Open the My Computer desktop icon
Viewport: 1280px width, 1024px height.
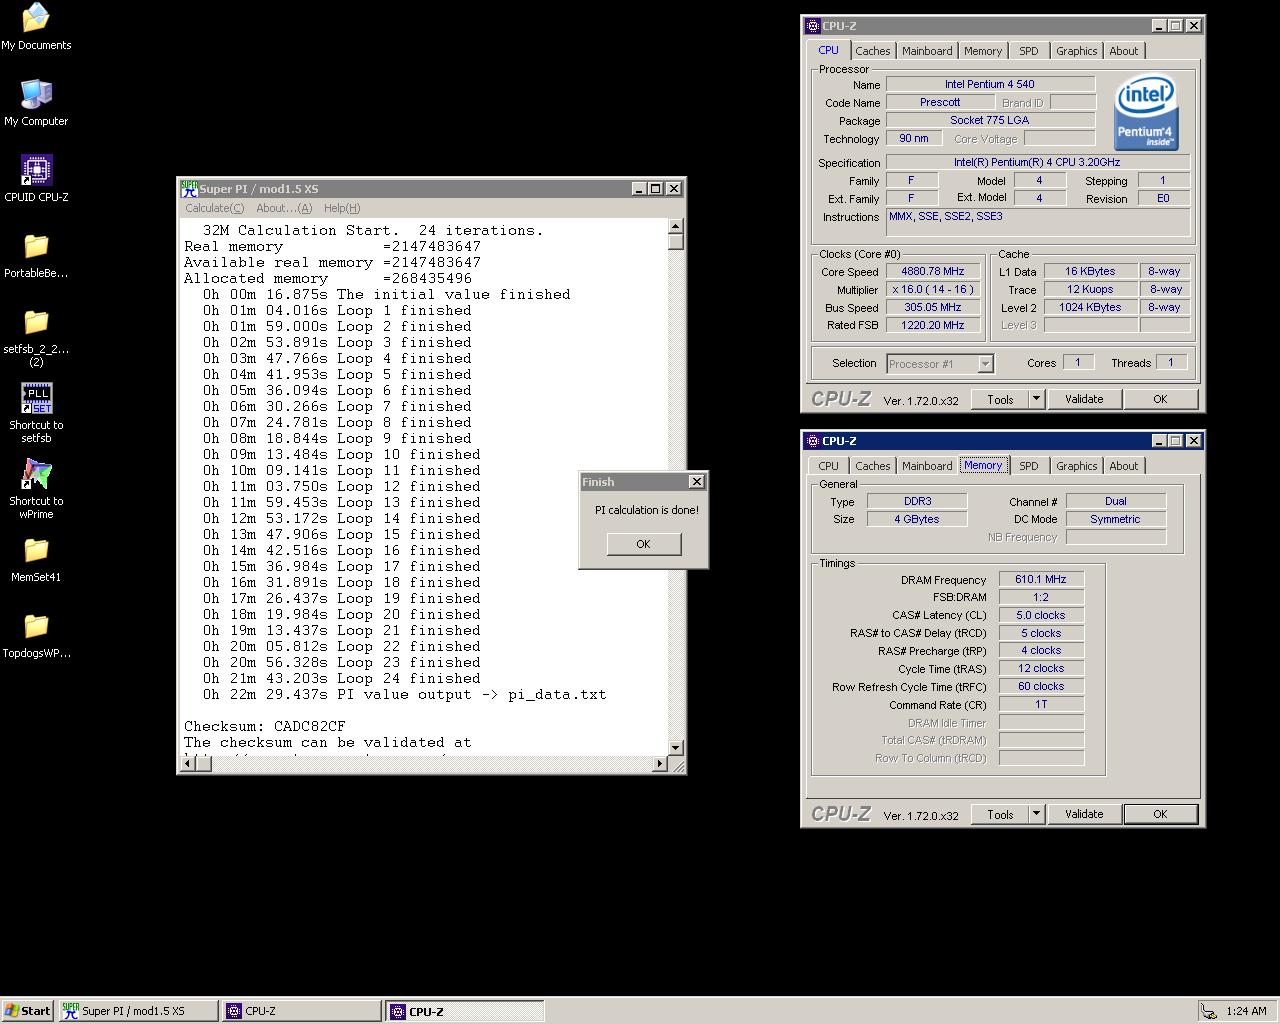pyautogui.click(x=36, y=102)
